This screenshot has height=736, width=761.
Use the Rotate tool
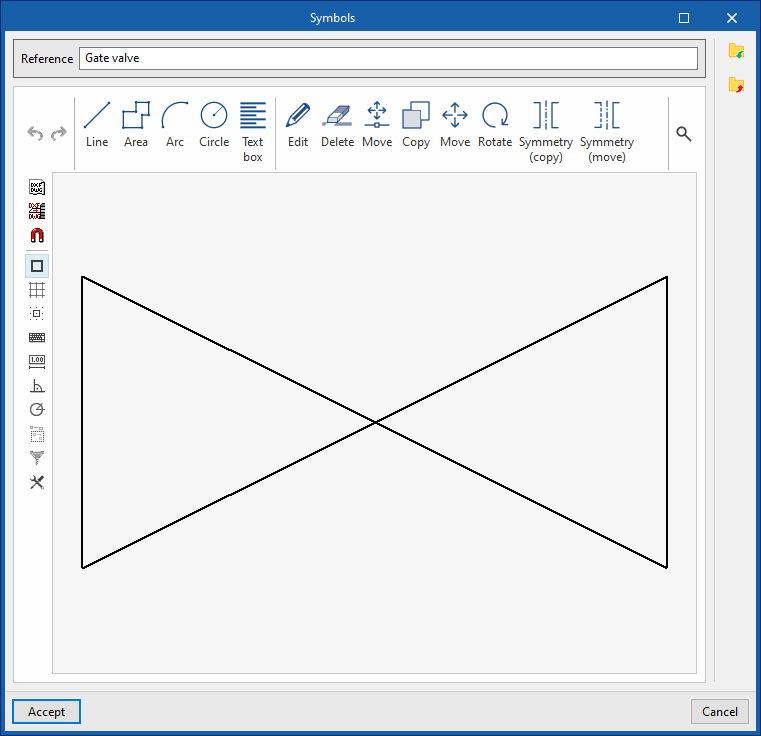point(495,125)
